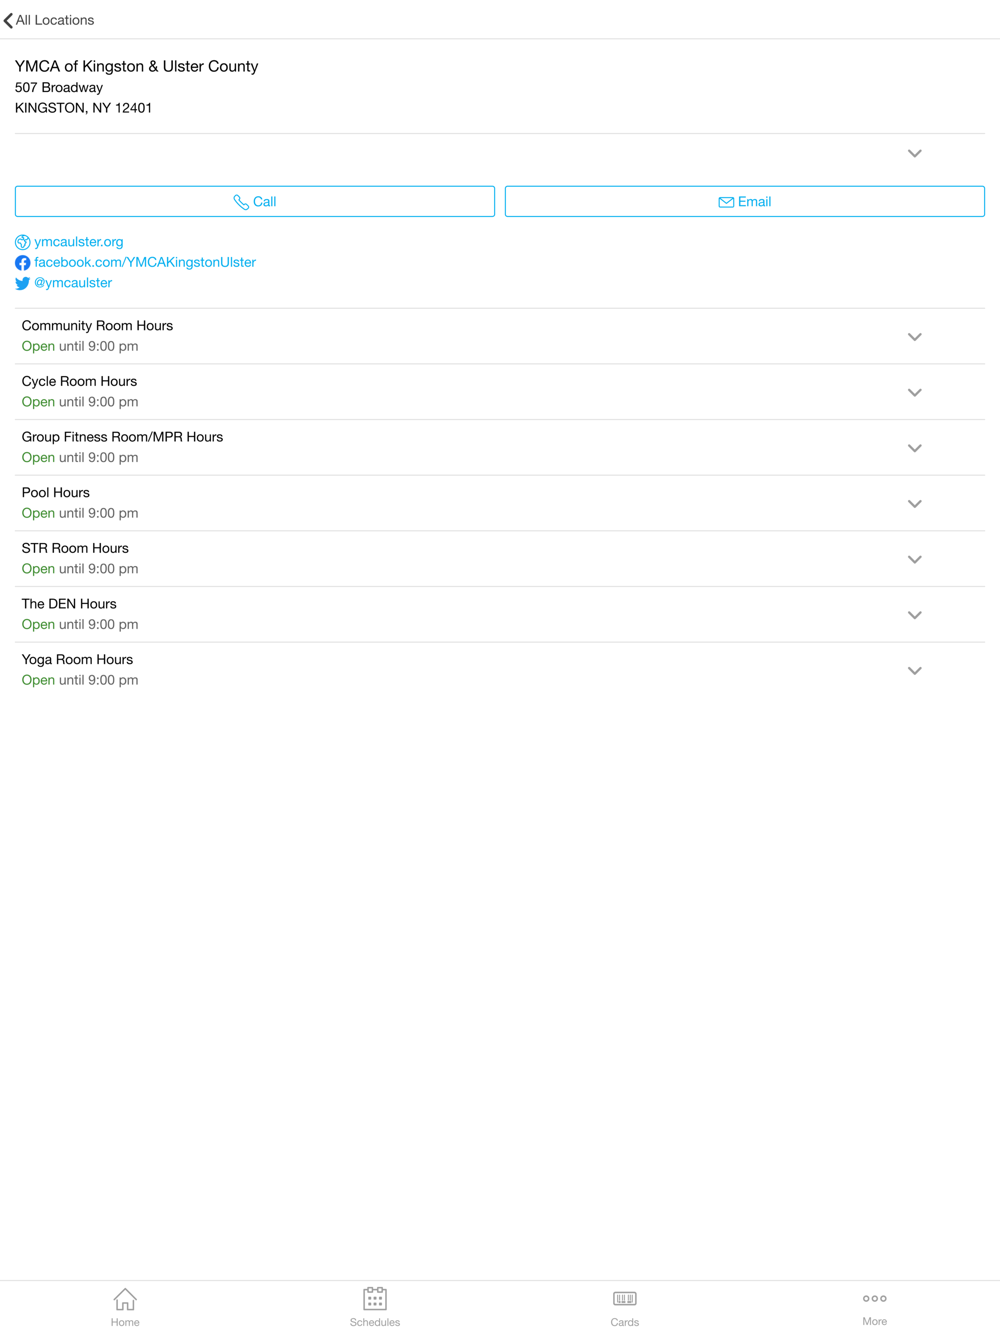Viewport: 1000px width, 1334px height.
Task: Call the YMCA location
Action: 255,201
